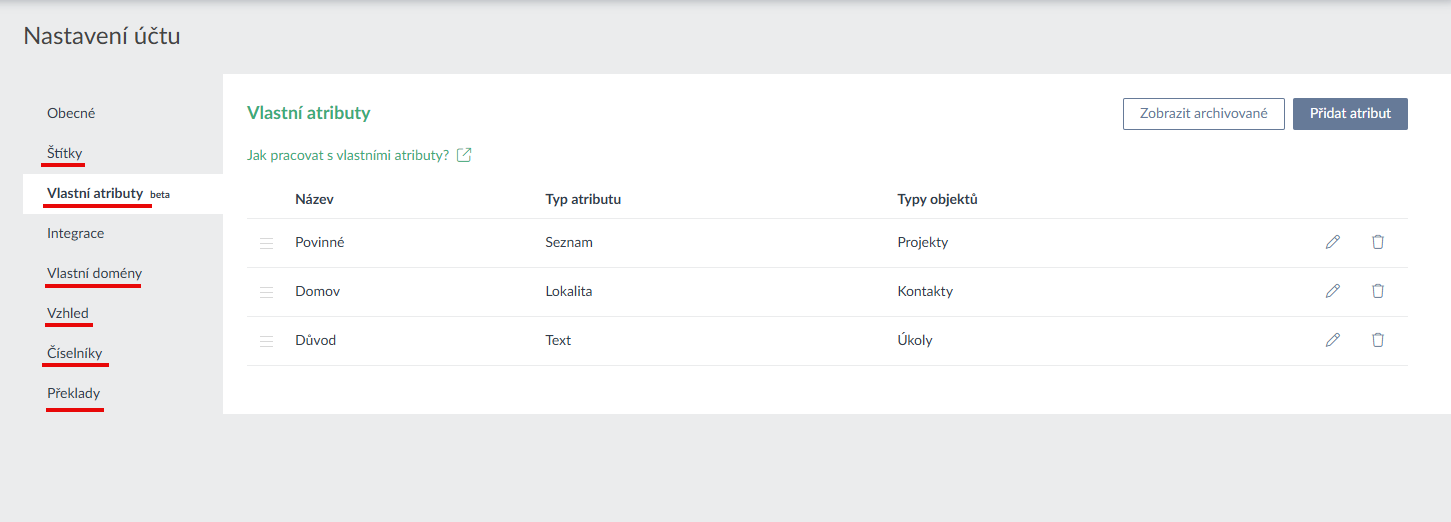Click the Přidat atribut button
This screenshot has height=522, width=1451.
click(x=1350, y=114)
